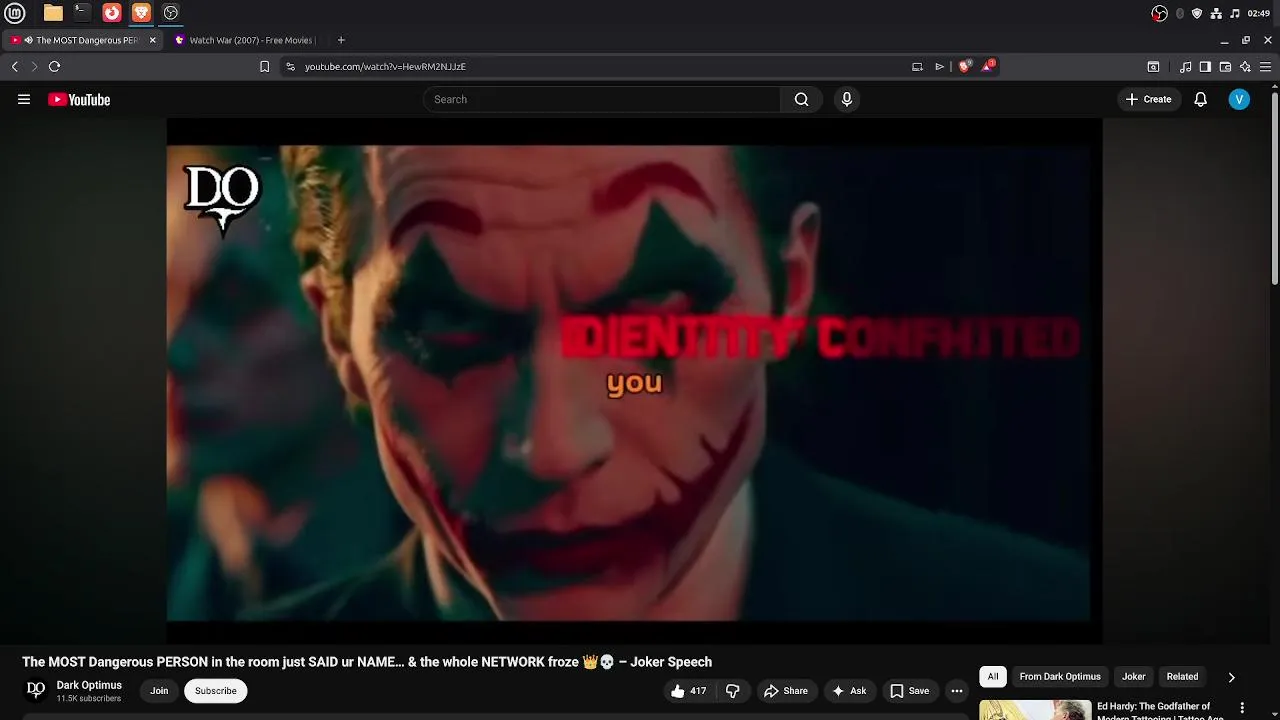Open the Dark Optimus channel name link
This screenshot has height=720, width=1280.
(x=89, y=685)
